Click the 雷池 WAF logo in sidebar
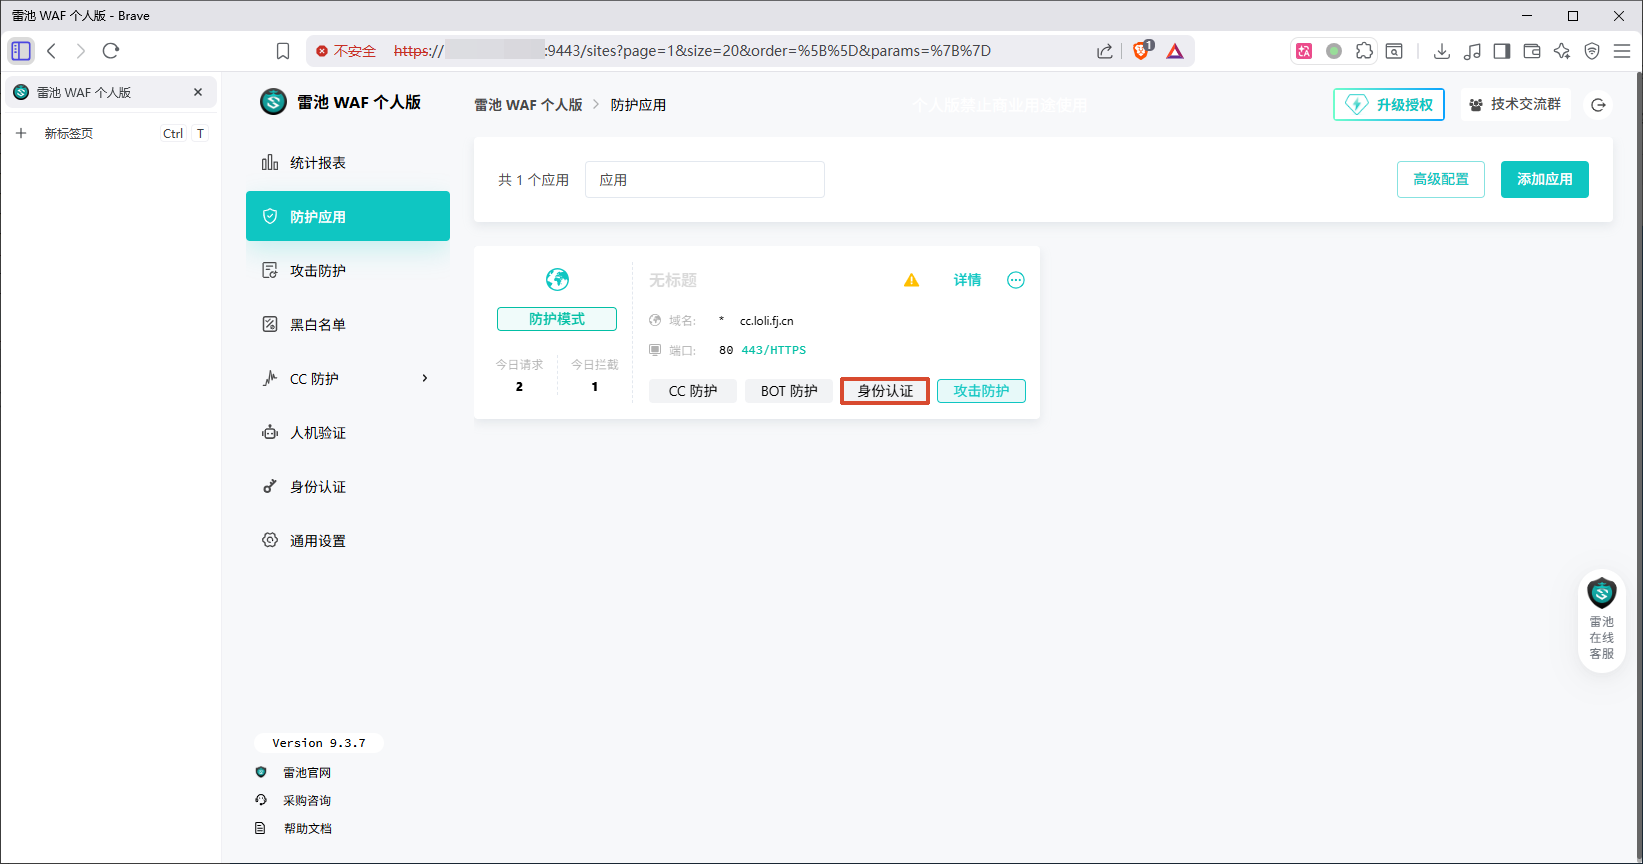Viewport: 1643px width, 864px height. (273, 102)
